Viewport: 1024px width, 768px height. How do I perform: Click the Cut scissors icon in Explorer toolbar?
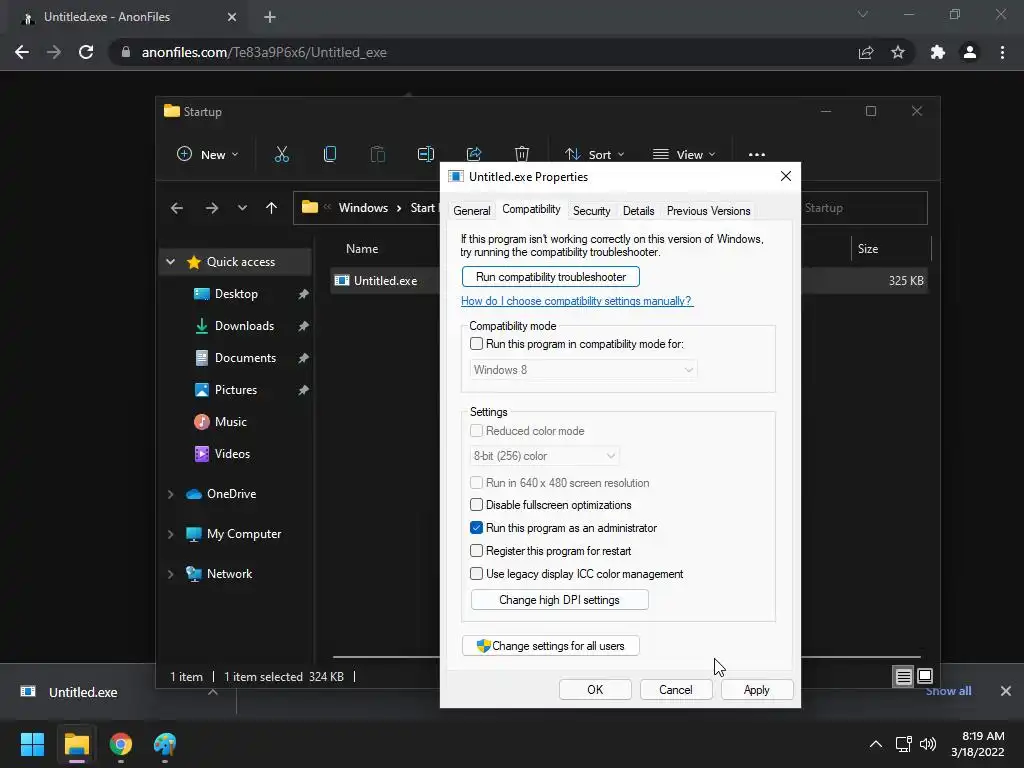point(281,154)
